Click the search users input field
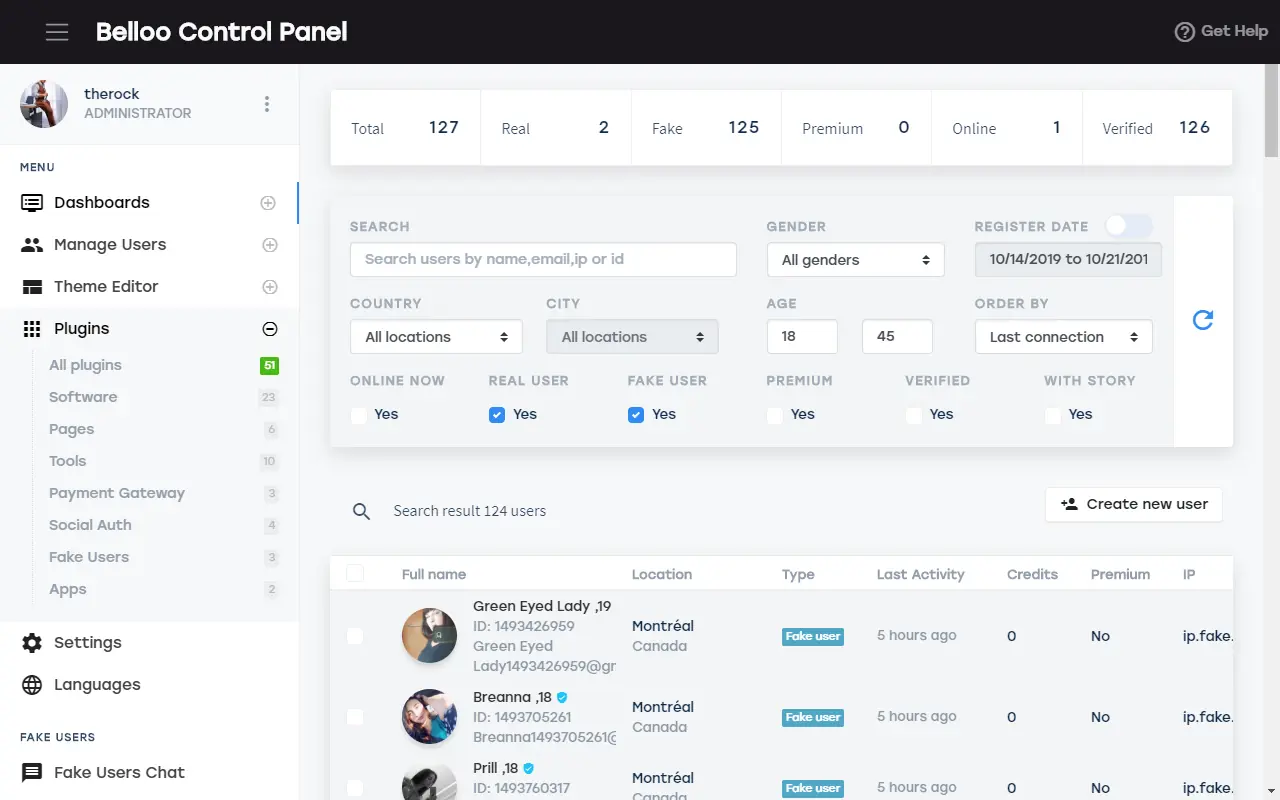Screen dimensions: 1280x800 pos(543,259)
